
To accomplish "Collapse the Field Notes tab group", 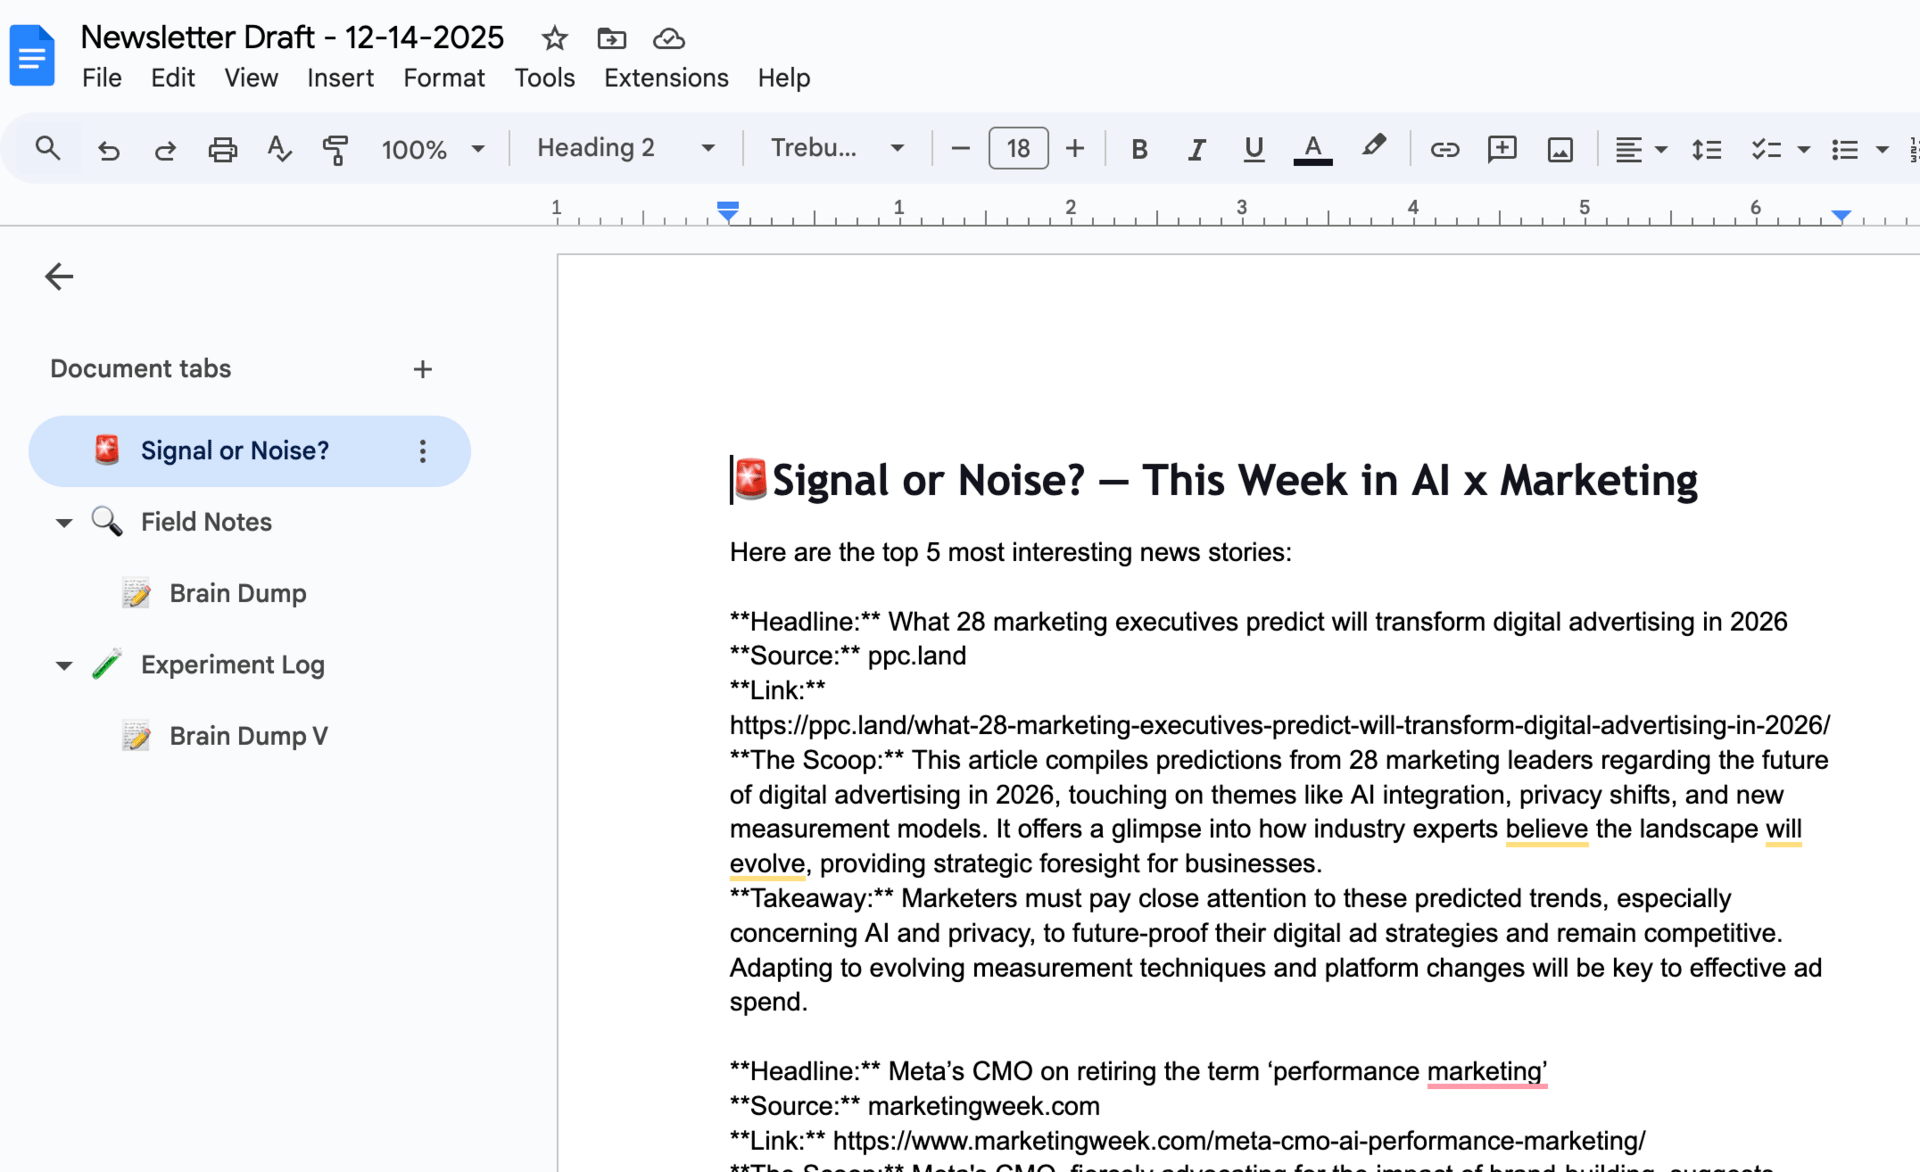I will click(x=64, y=522).
